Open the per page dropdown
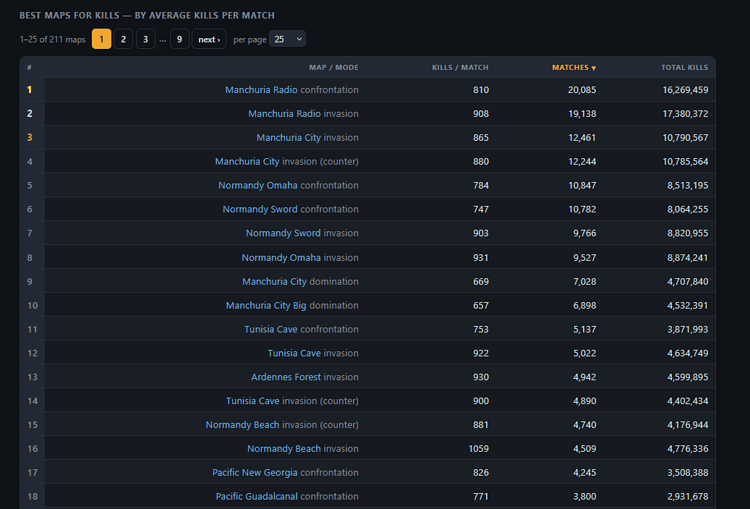 [287, 39]
